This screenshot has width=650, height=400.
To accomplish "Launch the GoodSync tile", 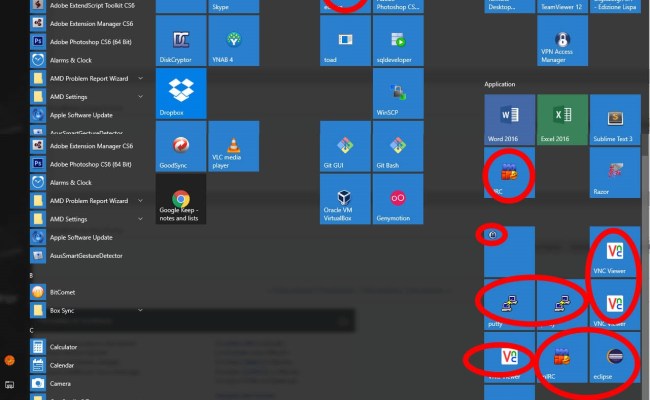I will [181, 146].
